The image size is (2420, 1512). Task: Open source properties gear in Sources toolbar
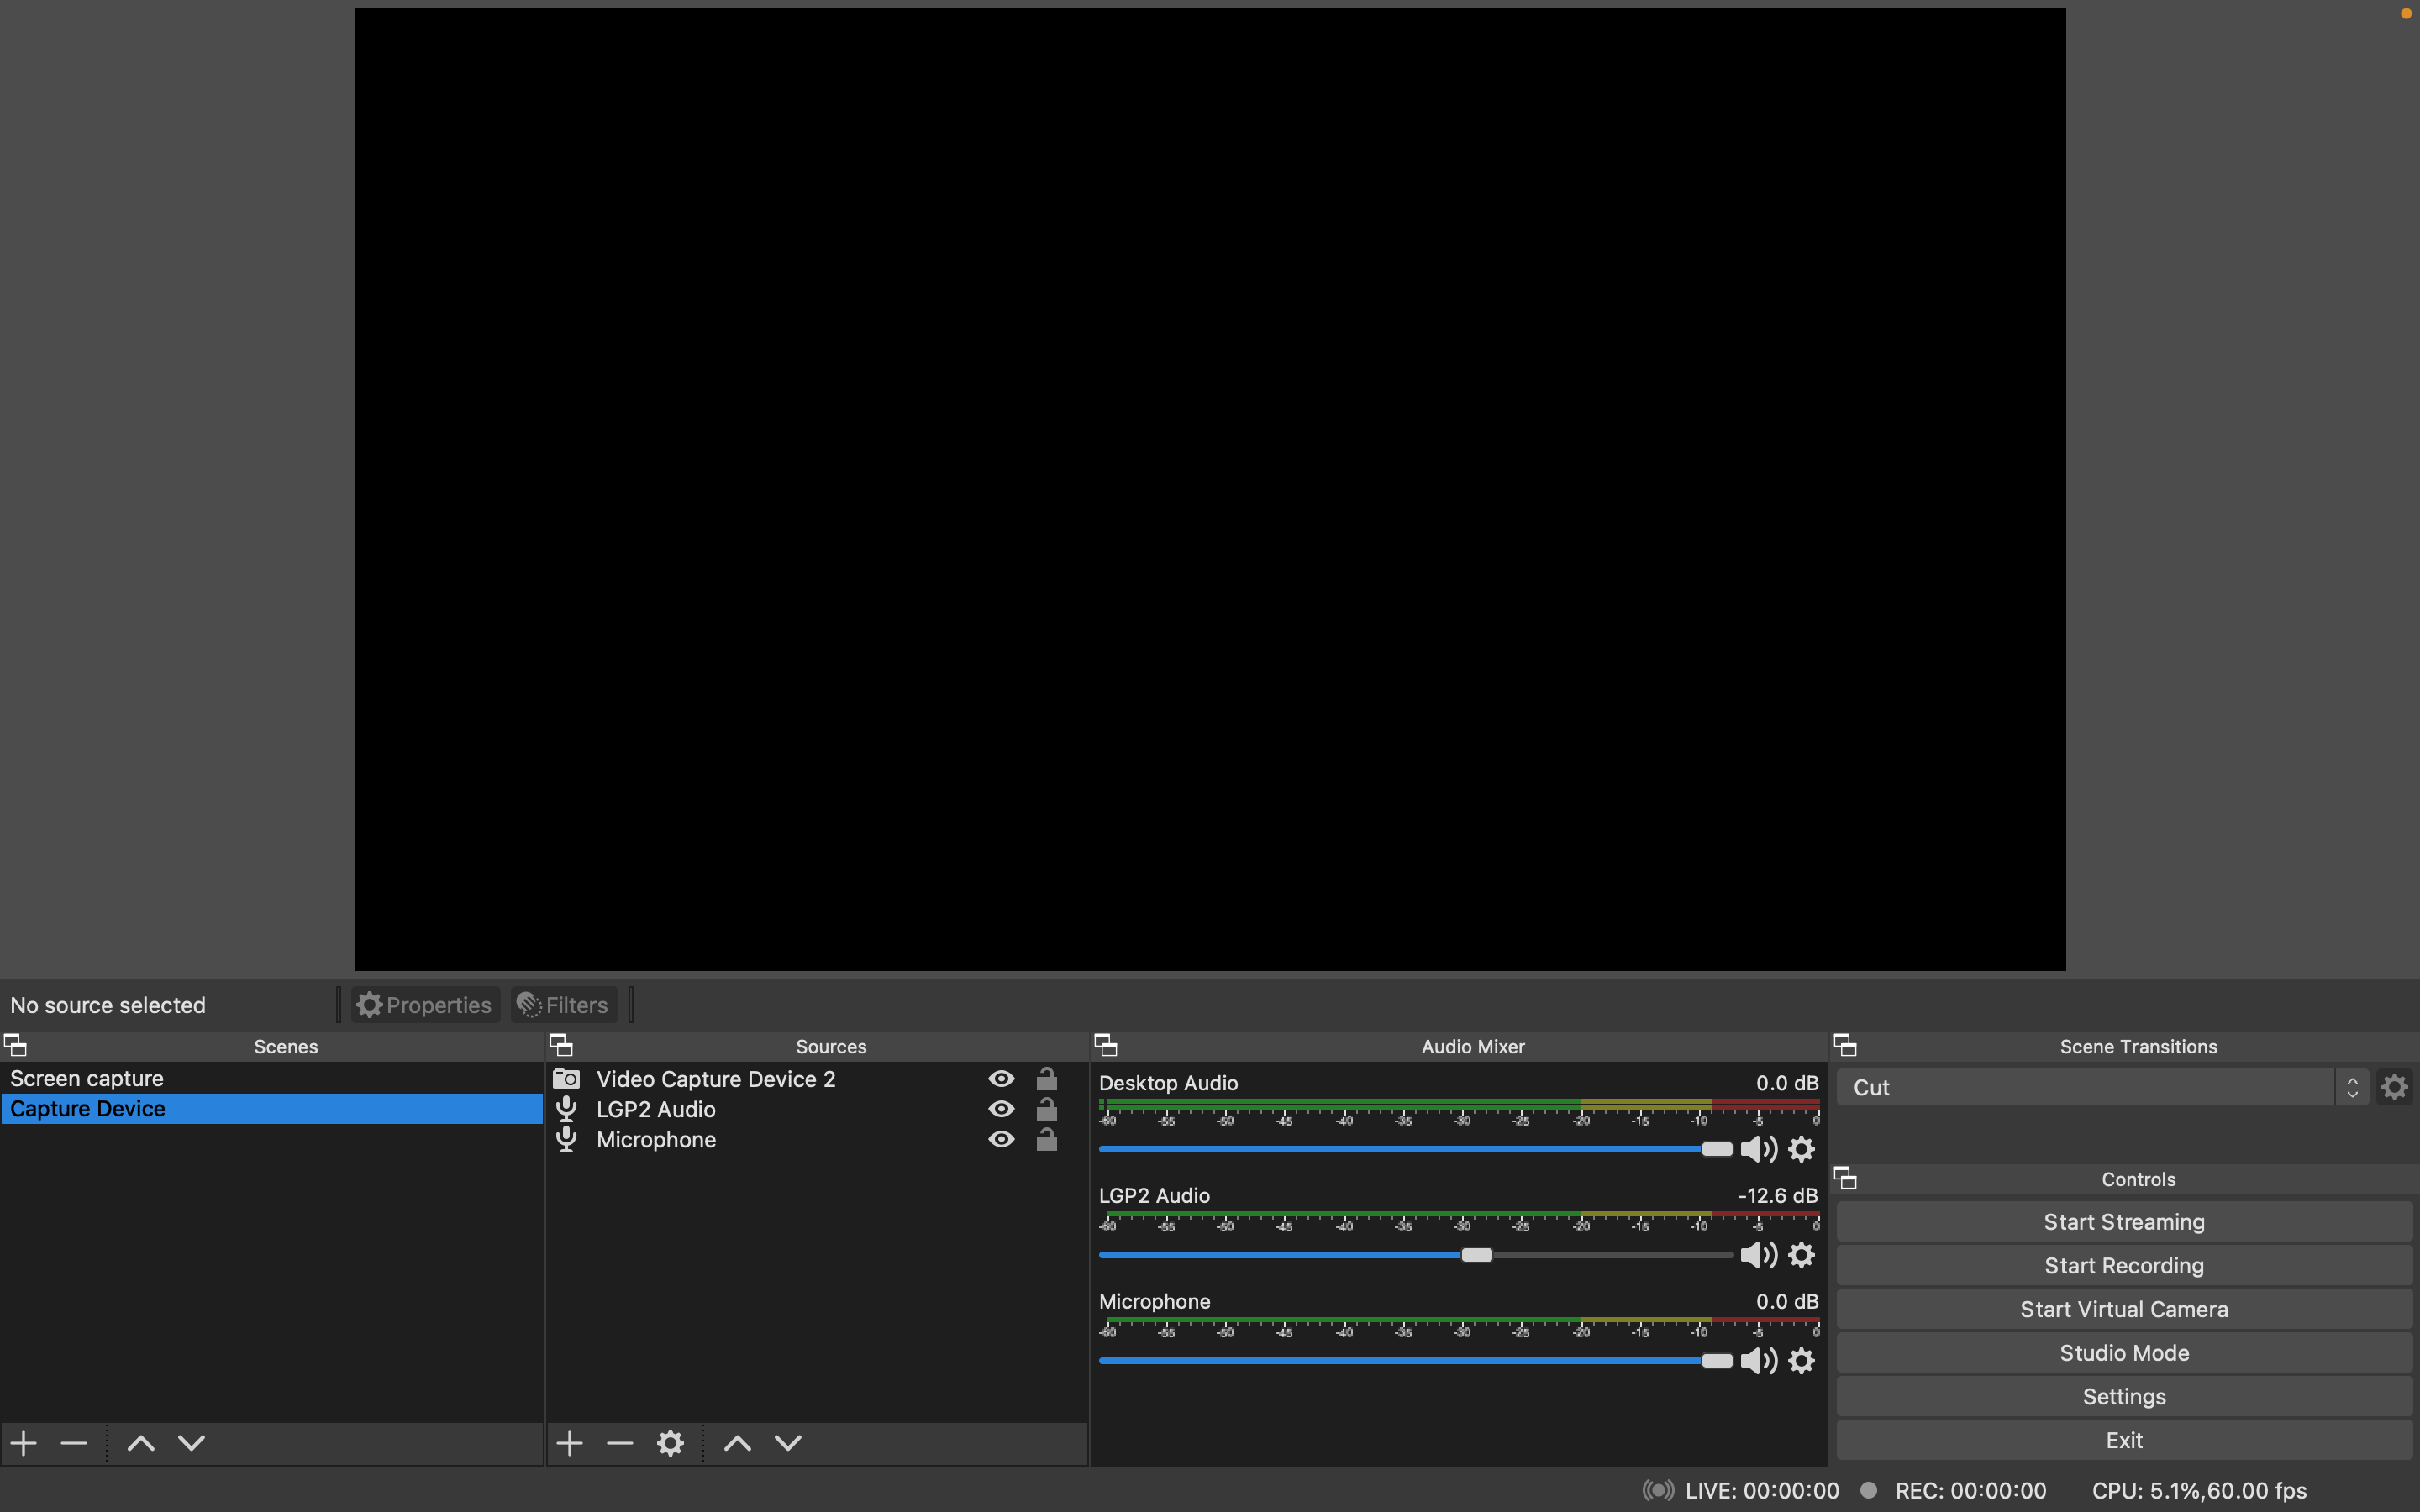pyautogui.click(x=670, y=1443)
